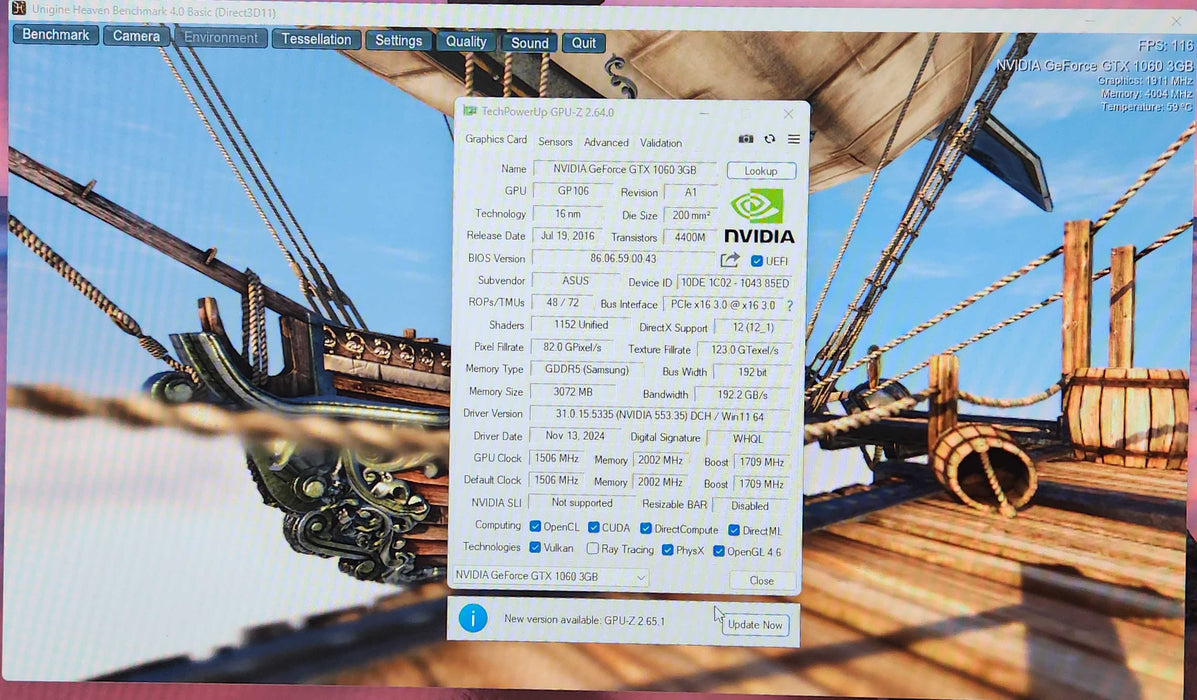Image resolution: width=1197 pixels, height=700 pixels.
Task: Click the DirectX Support value "12 (12_1)"
Action: coord(753,327)
